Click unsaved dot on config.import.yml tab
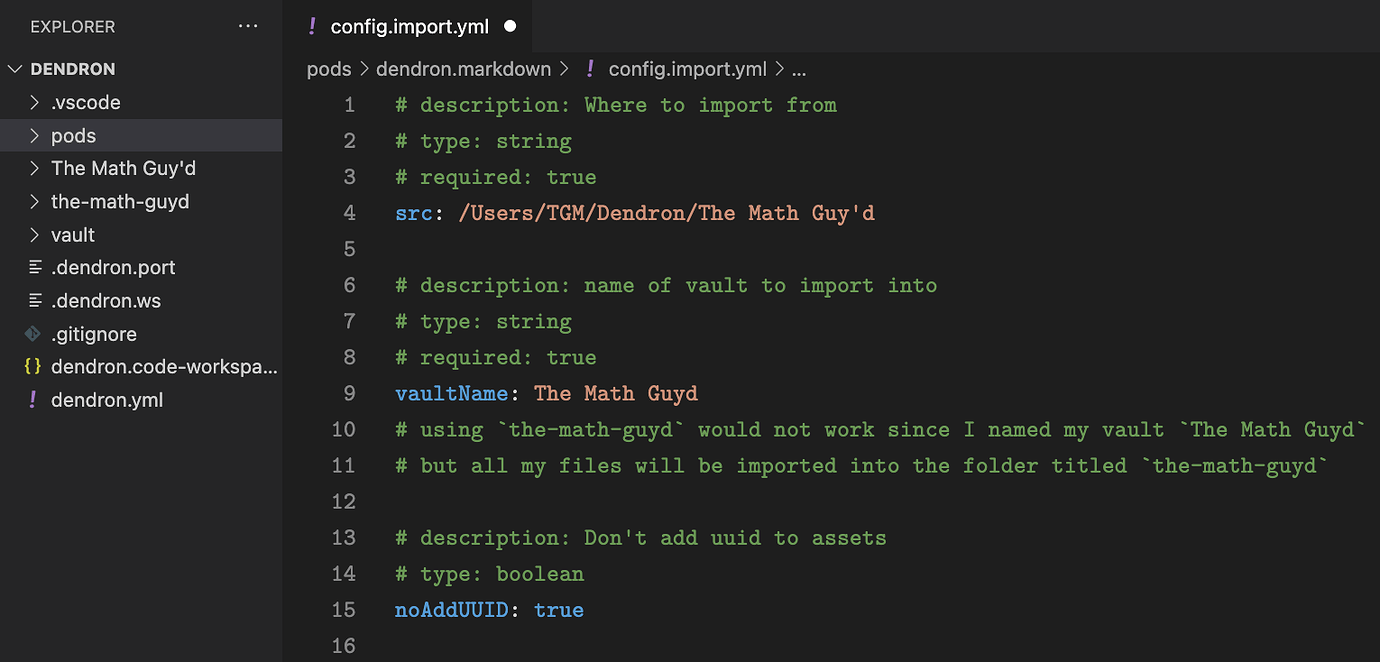 [x=510, y=27]
